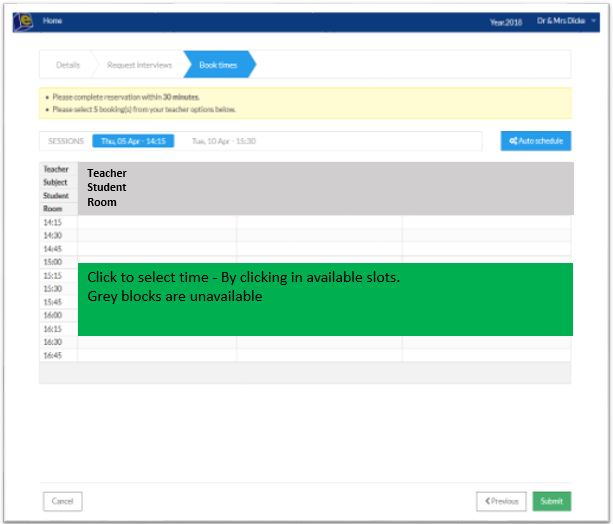Select the 14:45 slot in last teacher column
The height and width of the screenshot is (524, 613).
pyautogui.click(x=486, y=248)
